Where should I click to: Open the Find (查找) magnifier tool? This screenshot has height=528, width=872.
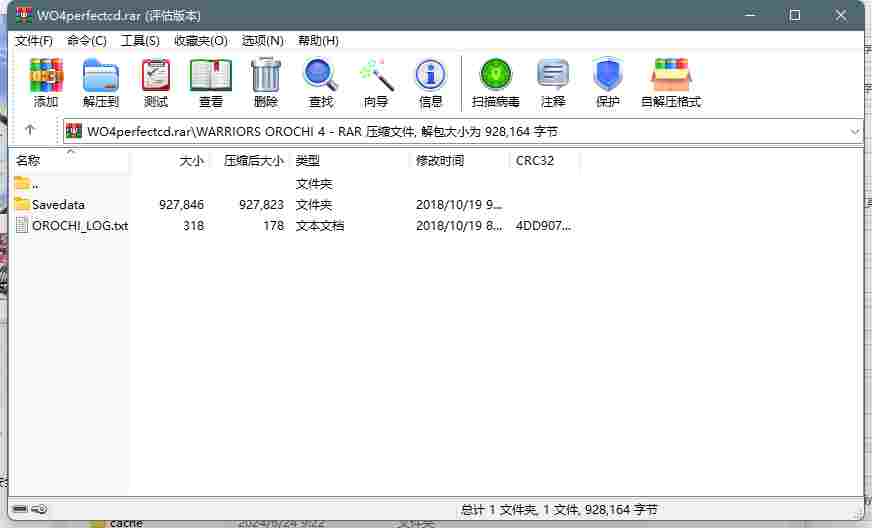coord(321,75)
